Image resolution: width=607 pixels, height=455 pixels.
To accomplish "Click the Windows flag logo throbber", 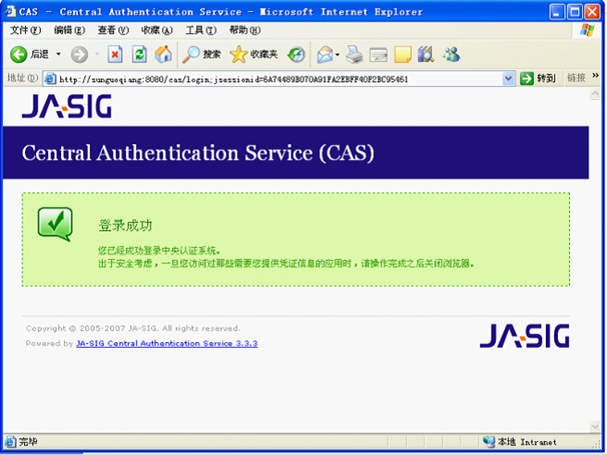I will pos(587,30).
